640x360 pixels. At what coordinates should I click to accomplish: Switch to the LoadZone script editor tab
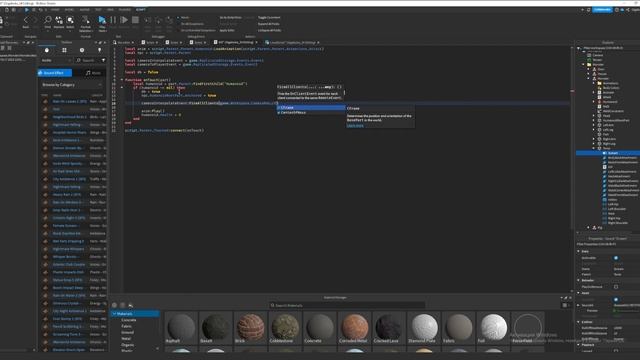292,42
